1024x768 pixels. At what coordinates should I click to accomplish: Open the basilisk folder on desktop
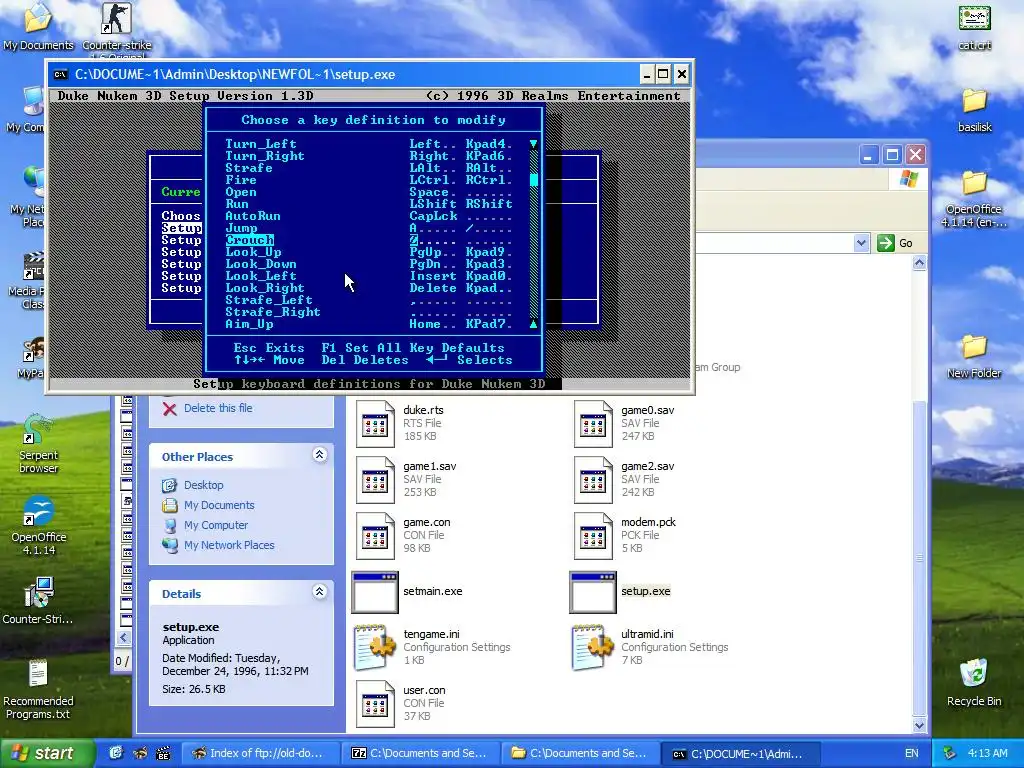click(974, 110)
